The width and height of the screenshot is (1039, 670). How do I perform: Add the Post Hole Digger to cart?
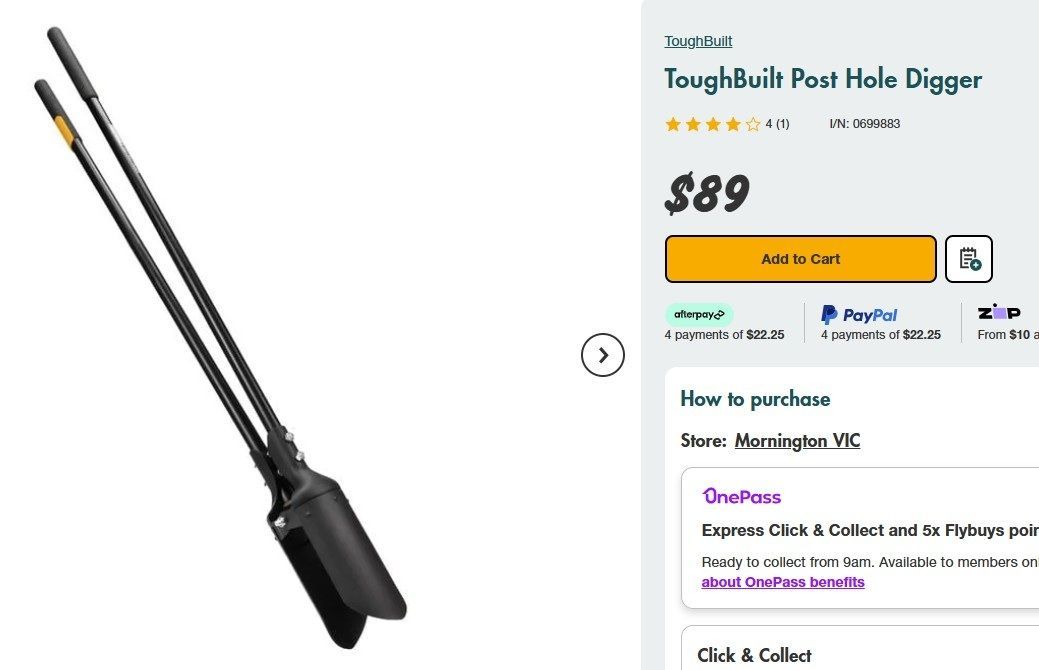tap(800, 259)
